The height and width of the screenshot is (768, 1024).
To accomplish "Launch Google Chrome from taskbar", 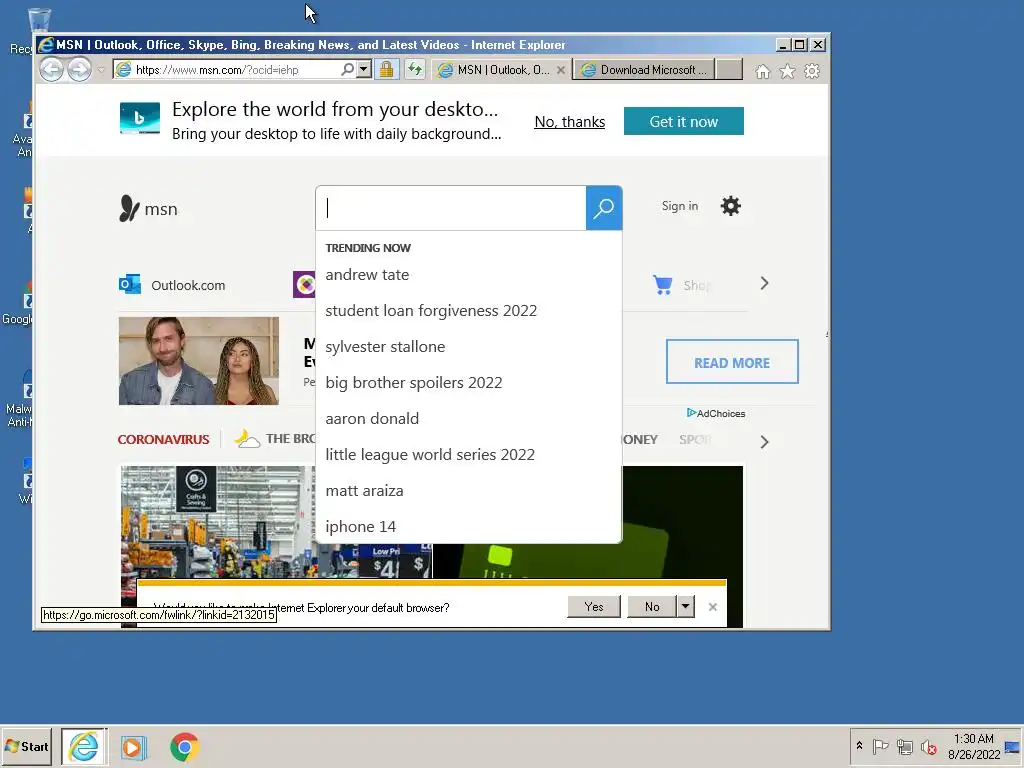I will [185, 747].
